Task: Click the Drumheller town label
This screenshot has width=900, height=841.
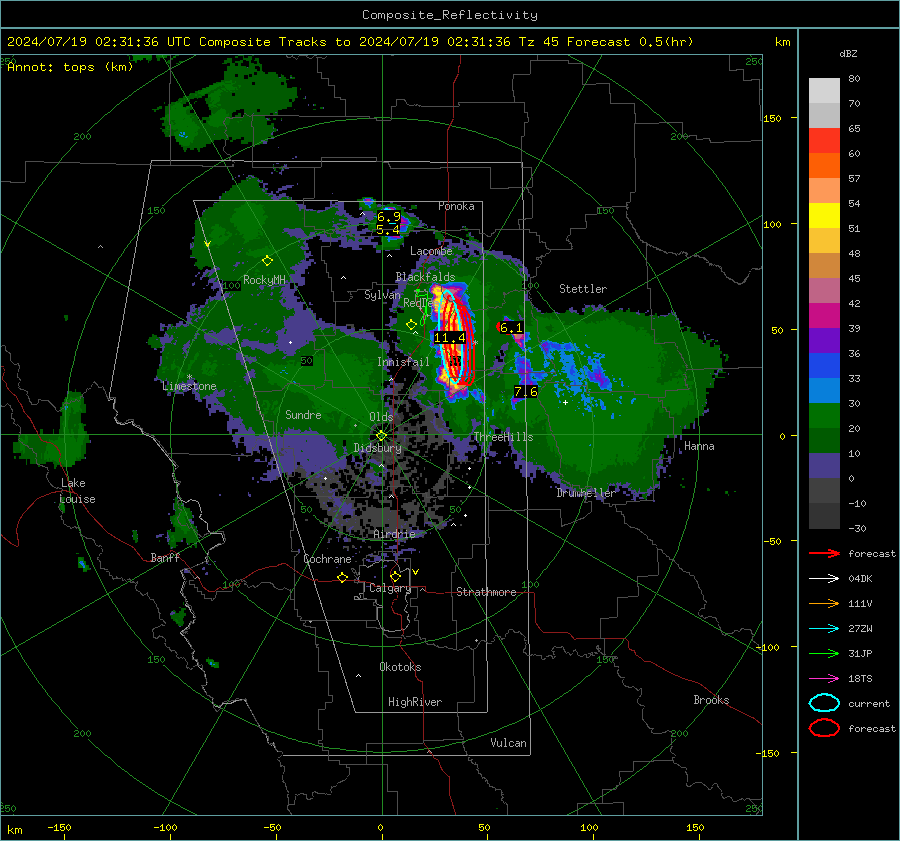Action: coord(586,493)
